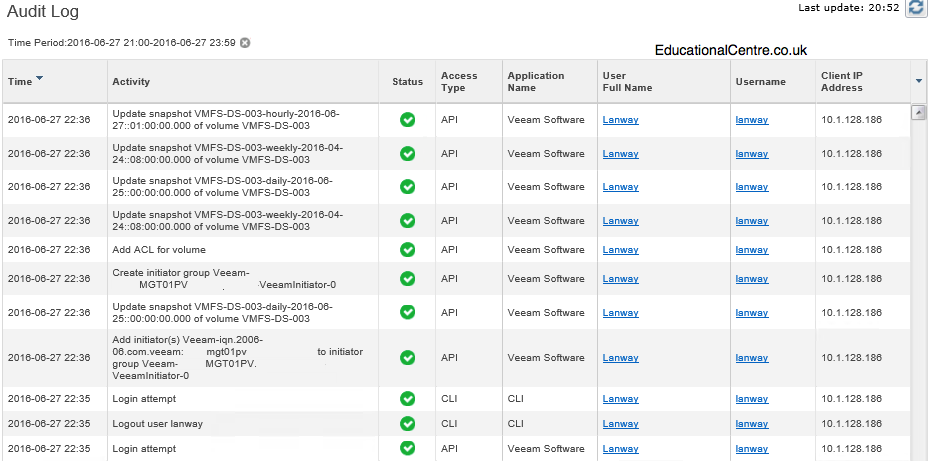Viewport: 930px width, 461px height.
Task: Toggle the Time column sort arrow
Action: point(39,78)
